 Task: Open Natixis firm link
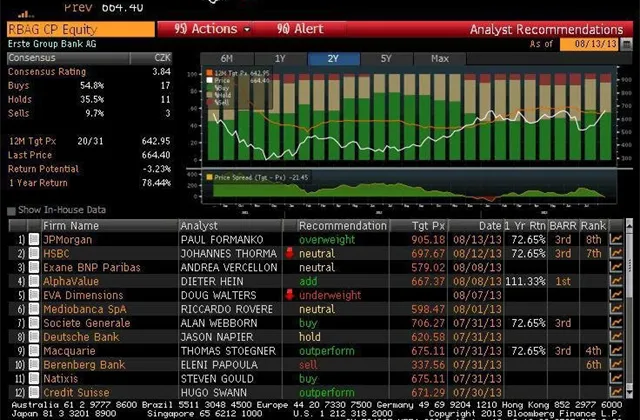click(x=60, y=378)
